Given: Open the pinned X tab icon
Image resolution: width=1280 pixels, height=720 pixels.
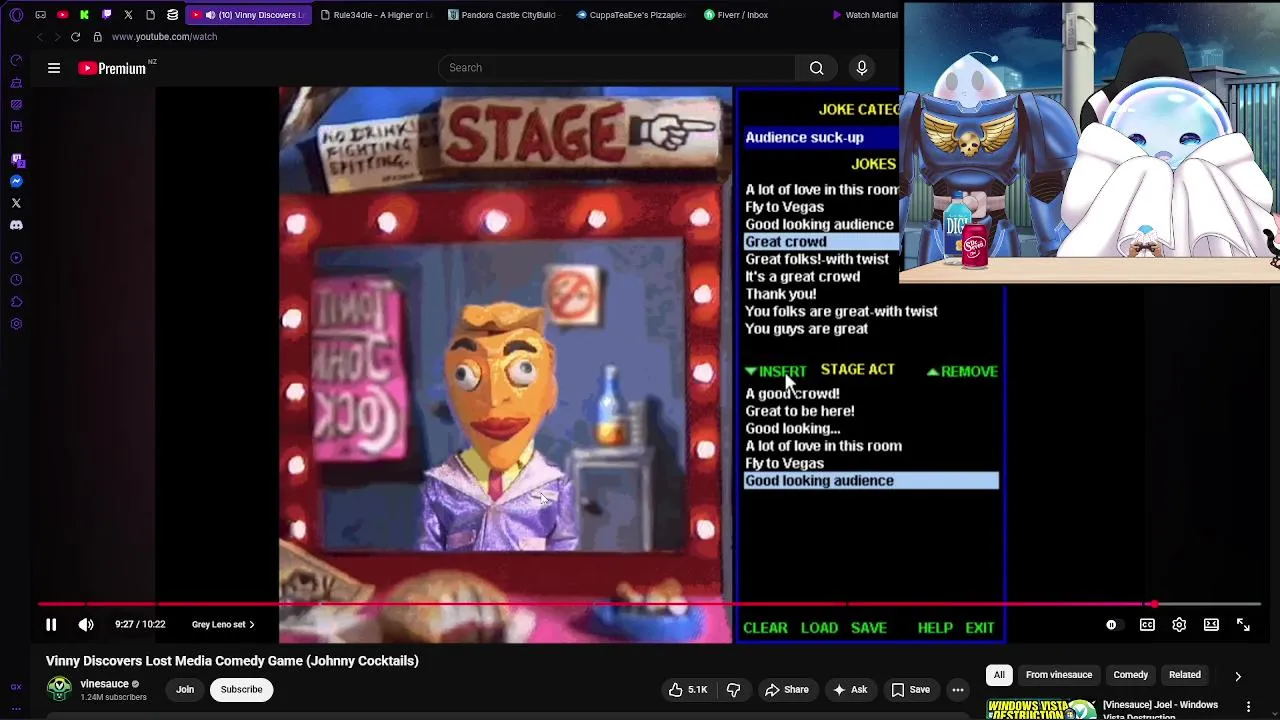Looking at the screenshot, I should pyautogui.click(x=128, y=15).
